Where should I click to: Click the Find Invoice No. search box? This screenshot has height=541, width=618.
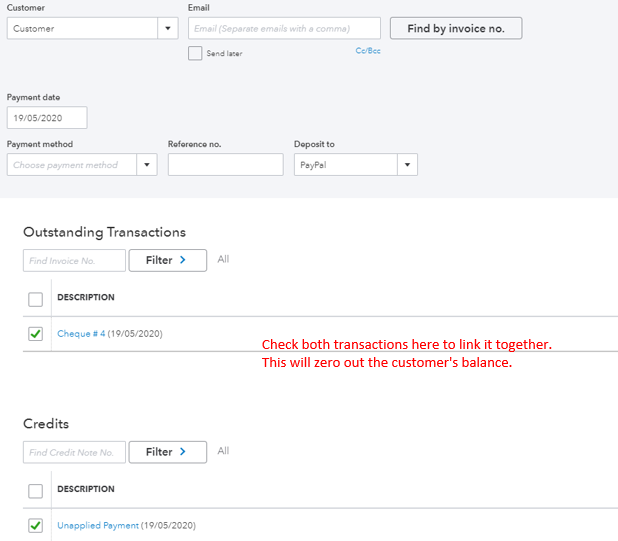74,260
